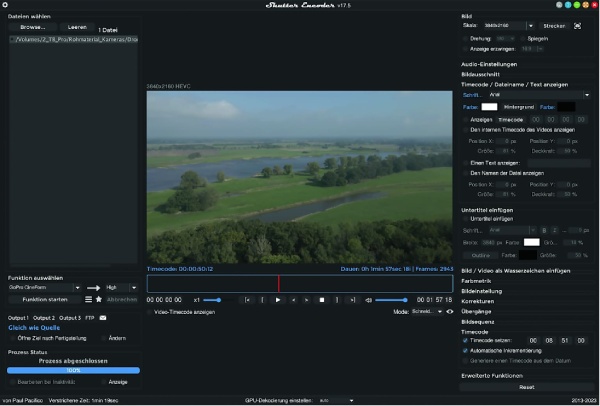Click the 'Gleich wie Quelle' destination link
This screenshot has width=600, height=406.
pyautogui.click(x=34, y=328)
